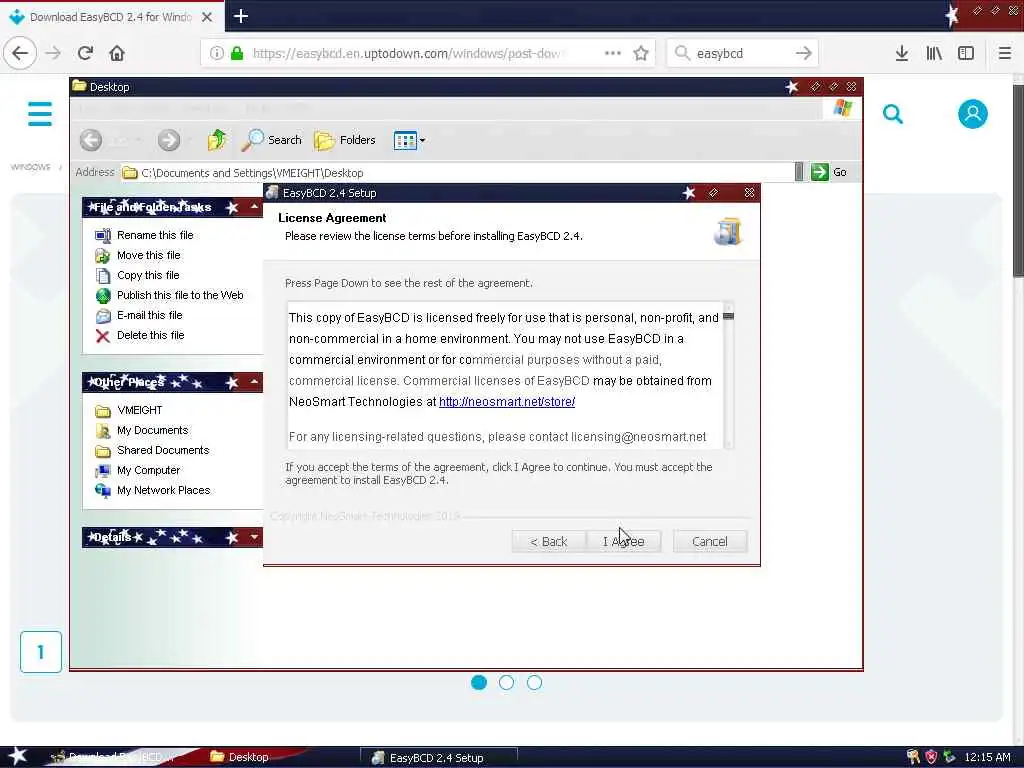The image size is (1024, 768).
Task: Open Search in Explorer toolbar
Action: click(272, 140)
